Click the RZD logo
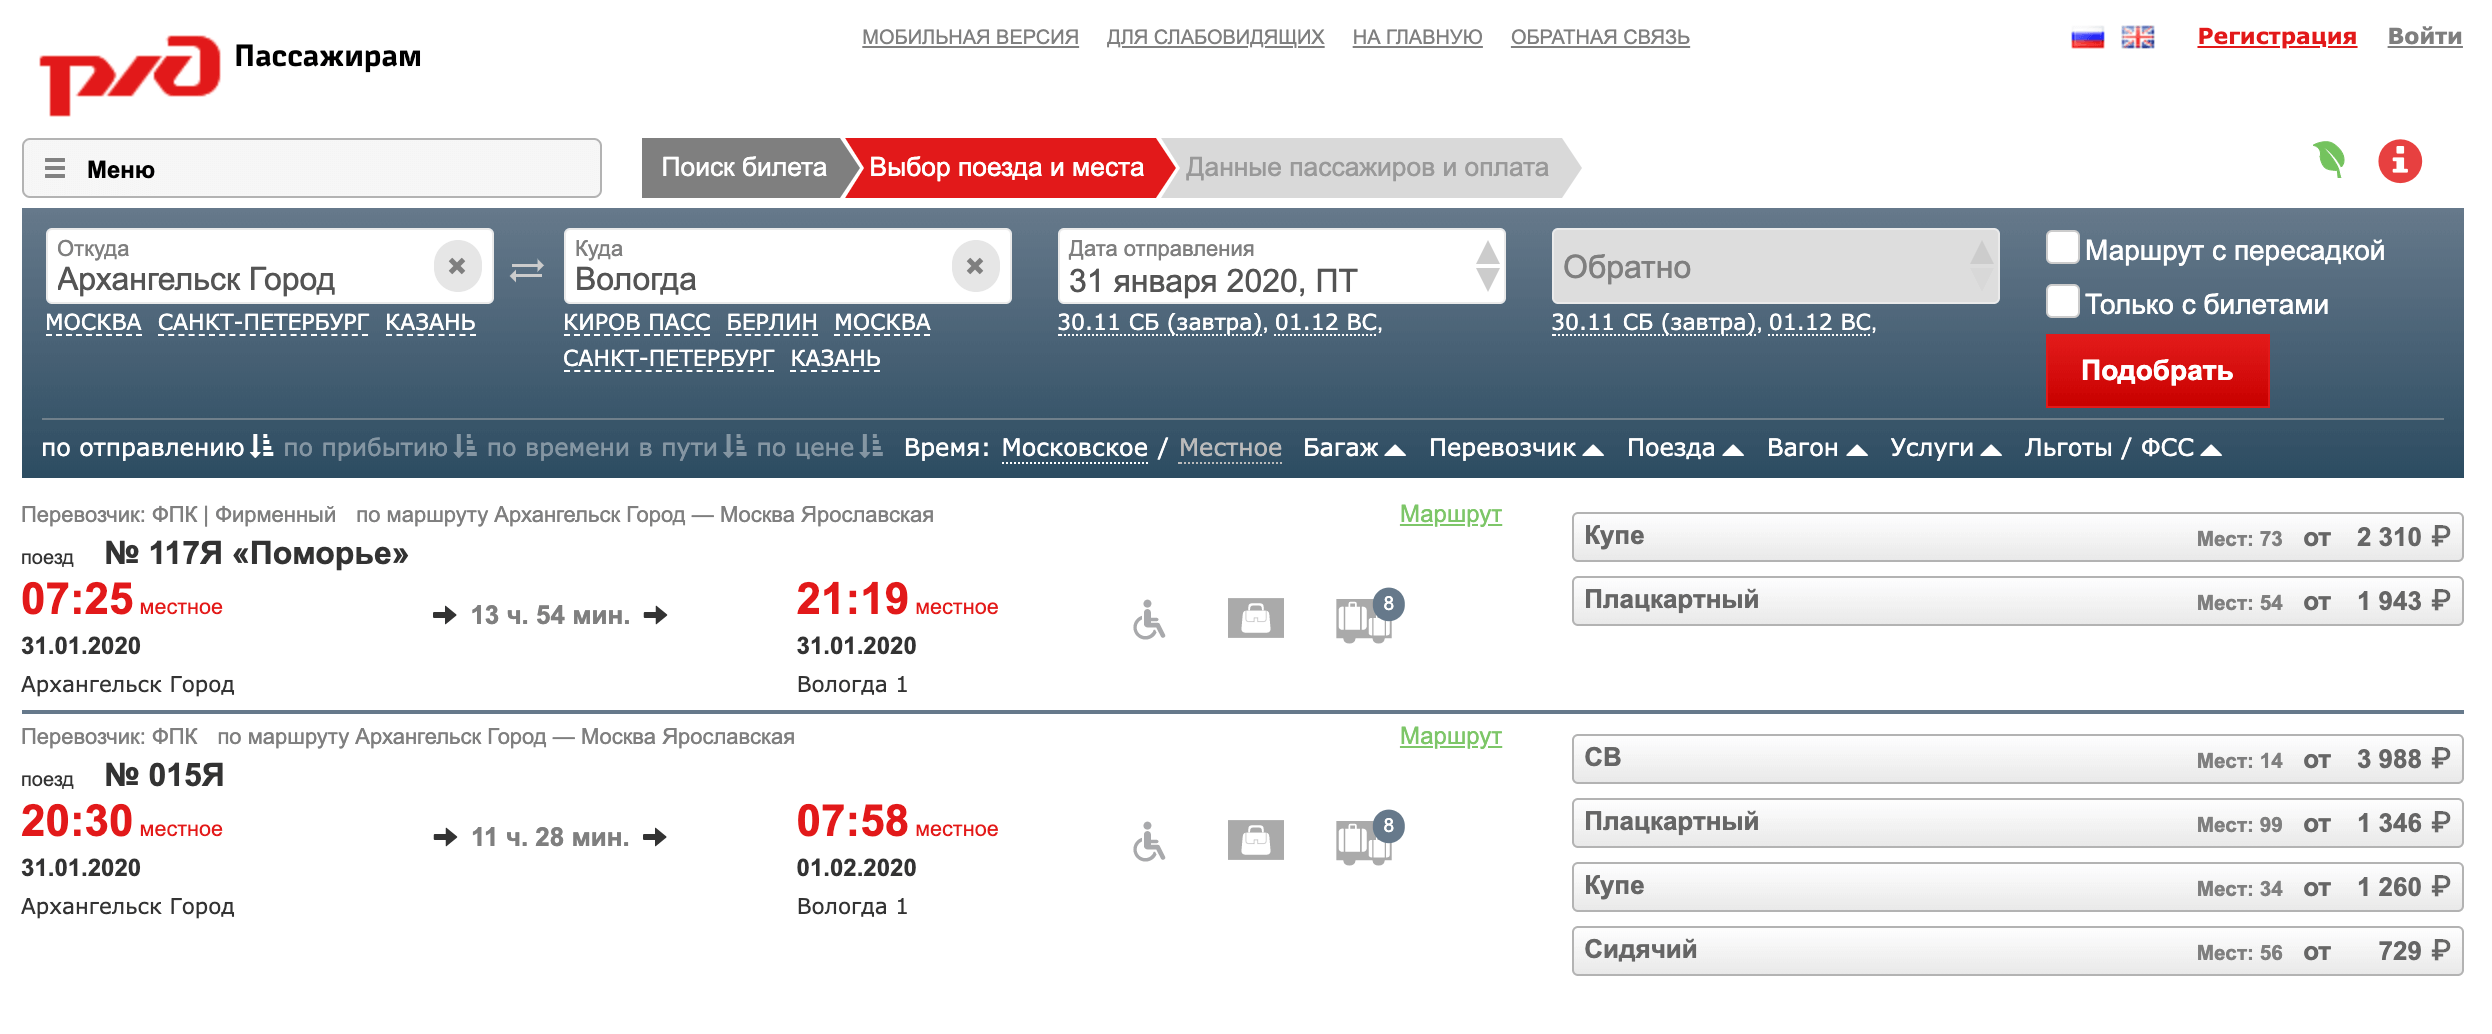The height and width of the screenshot is (1034, 2492). 129,74
